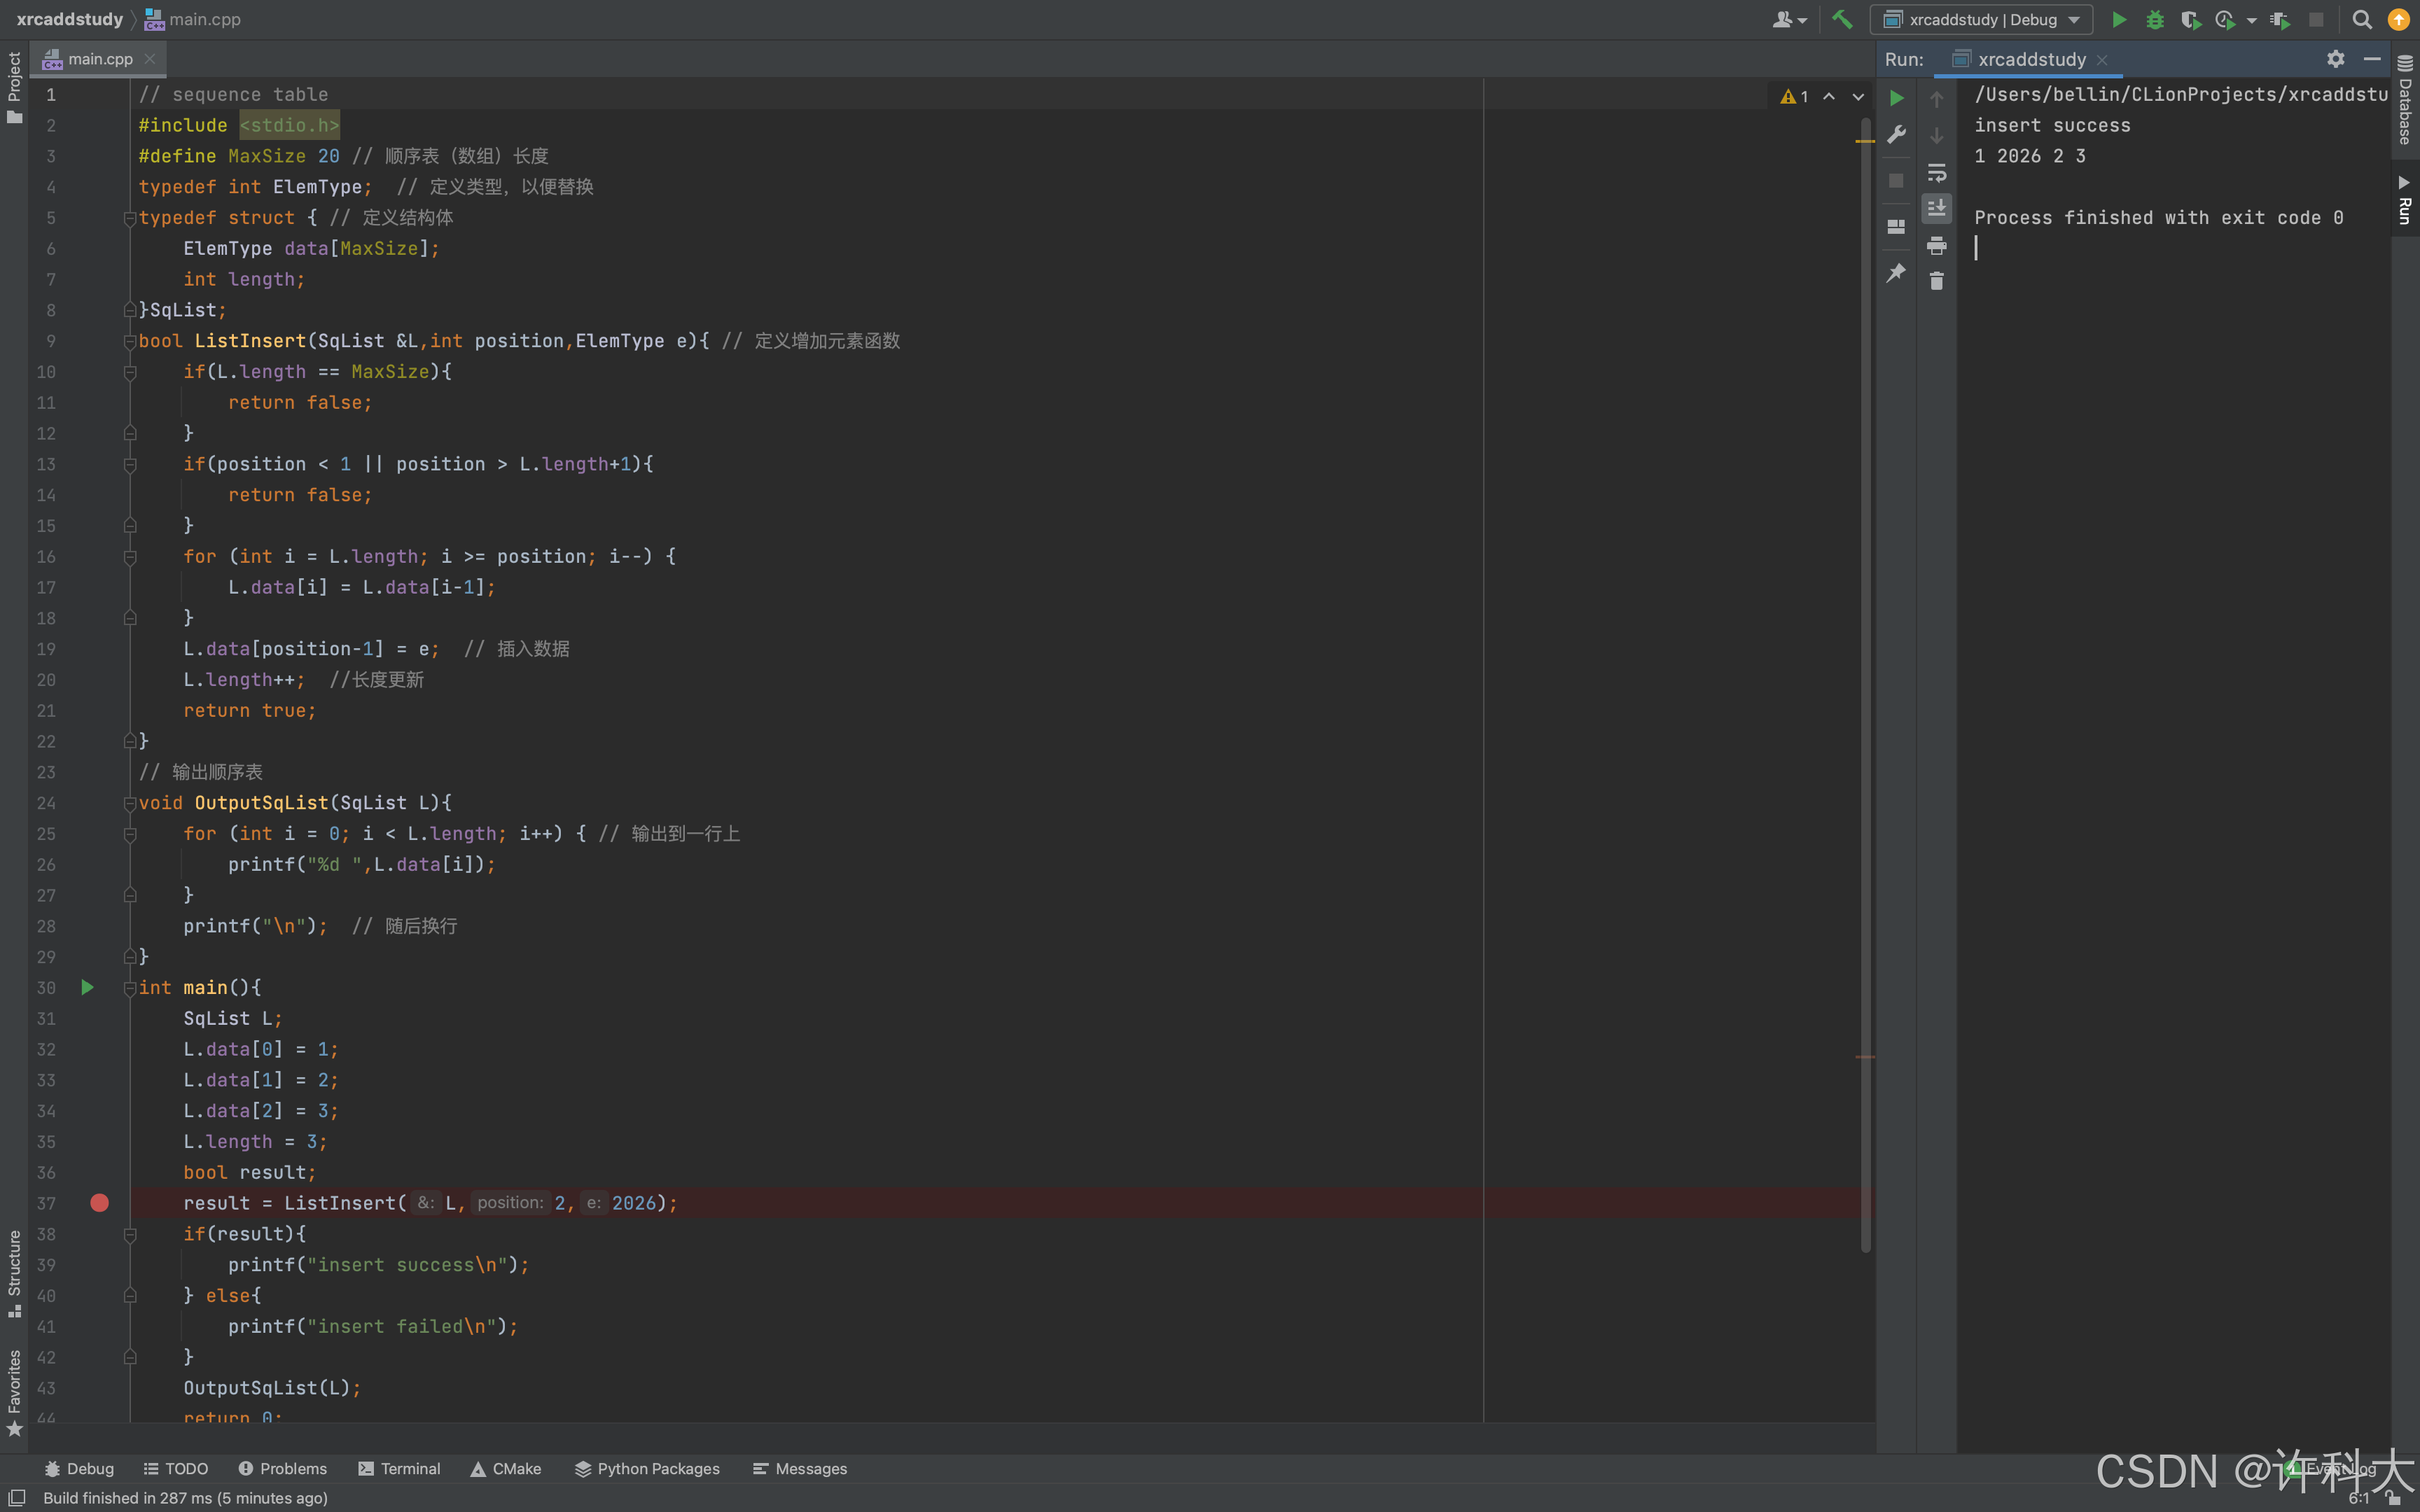Open the Terminal tool window tab
The width and height of the screenshot is (2420, 1512).
[x=399, y=1468]
